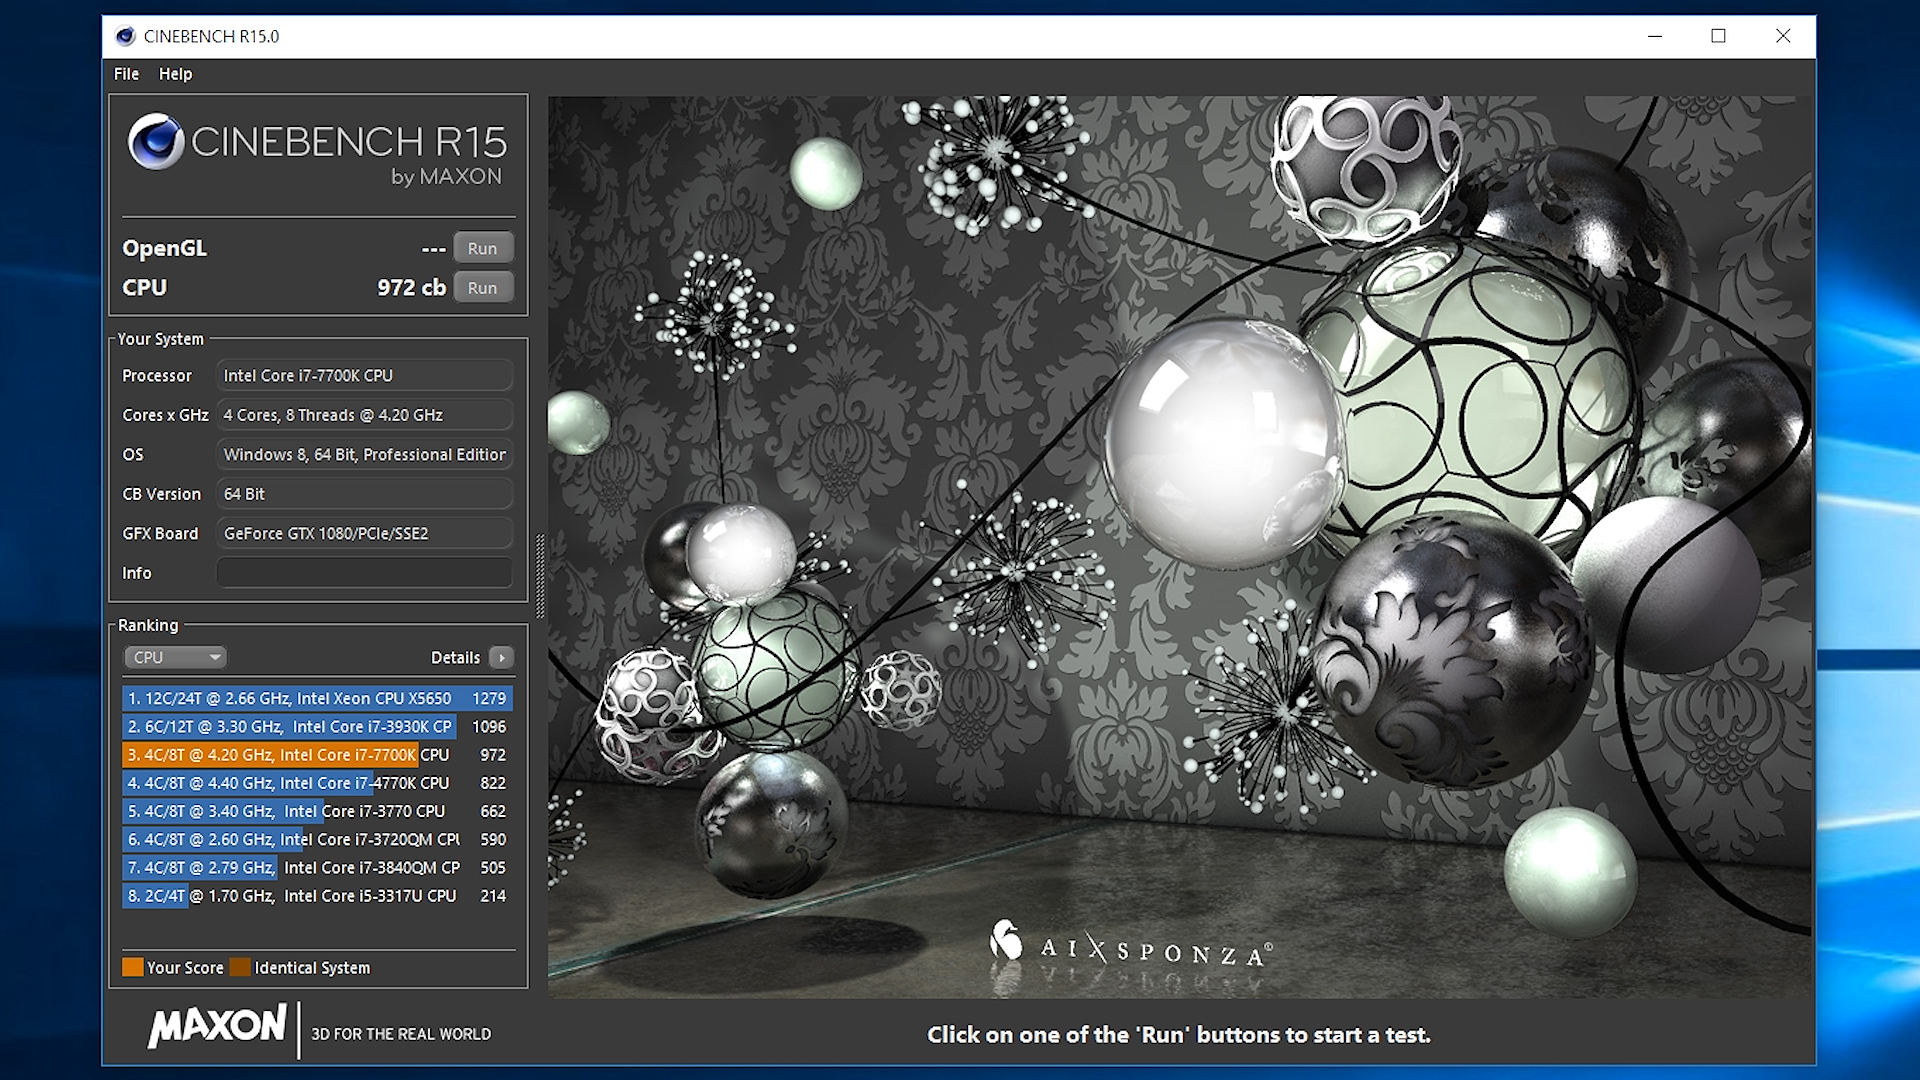Click the Cinebench title bar app icon

tap(125, 36)
